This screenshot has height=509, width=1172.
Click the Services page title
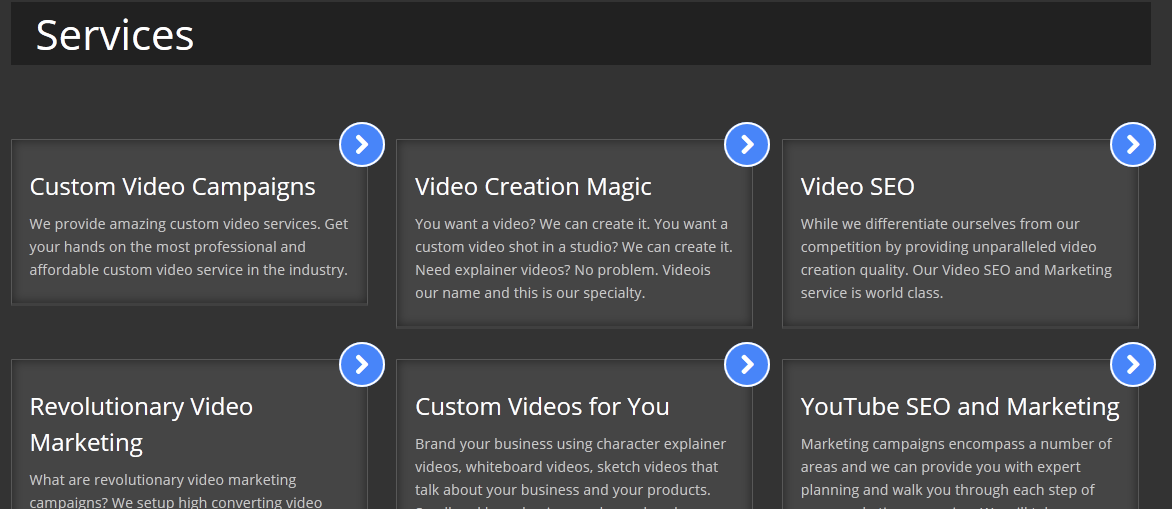point(115,35)
